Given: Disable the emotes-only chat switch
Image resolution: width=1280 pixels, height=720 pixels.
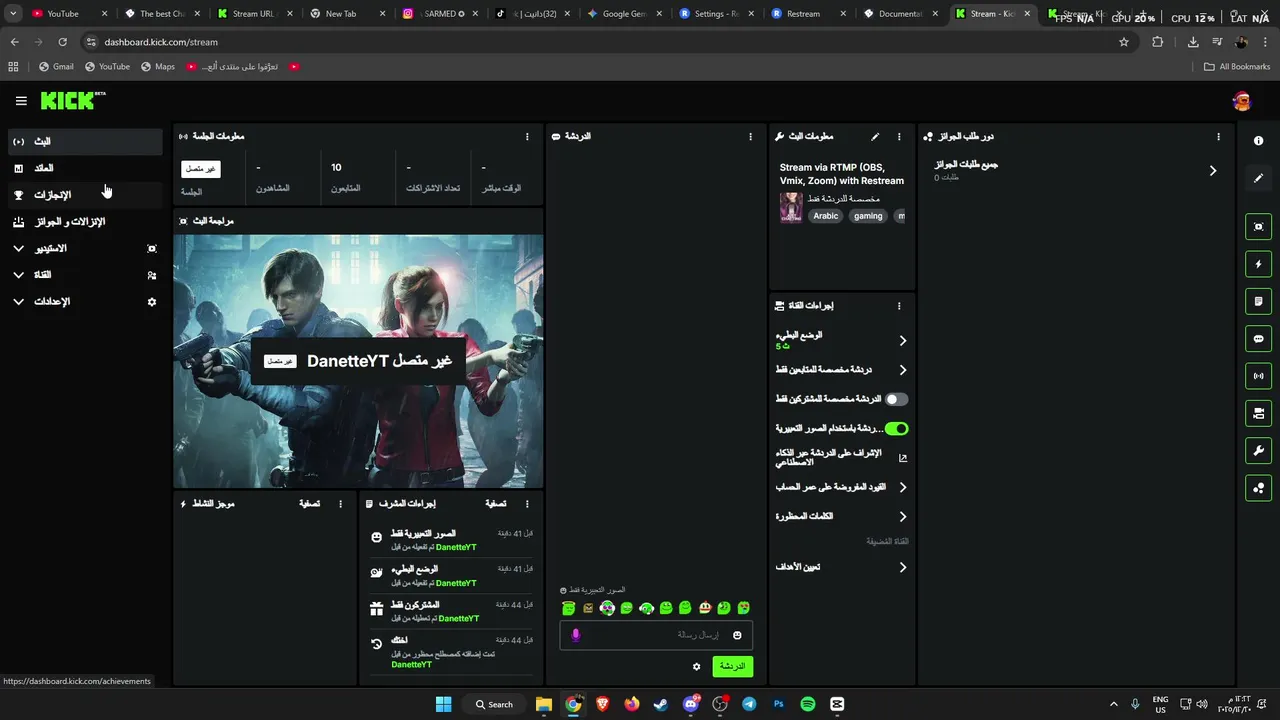Looking at the screenshot, I should [897, 429].
